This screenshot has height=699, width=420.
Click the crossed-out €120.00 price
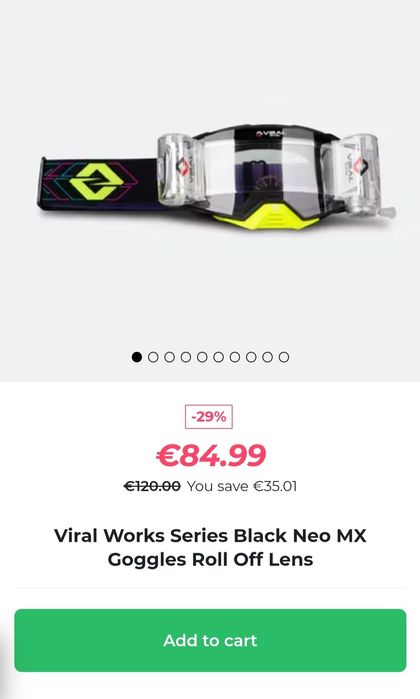[152, 486]
